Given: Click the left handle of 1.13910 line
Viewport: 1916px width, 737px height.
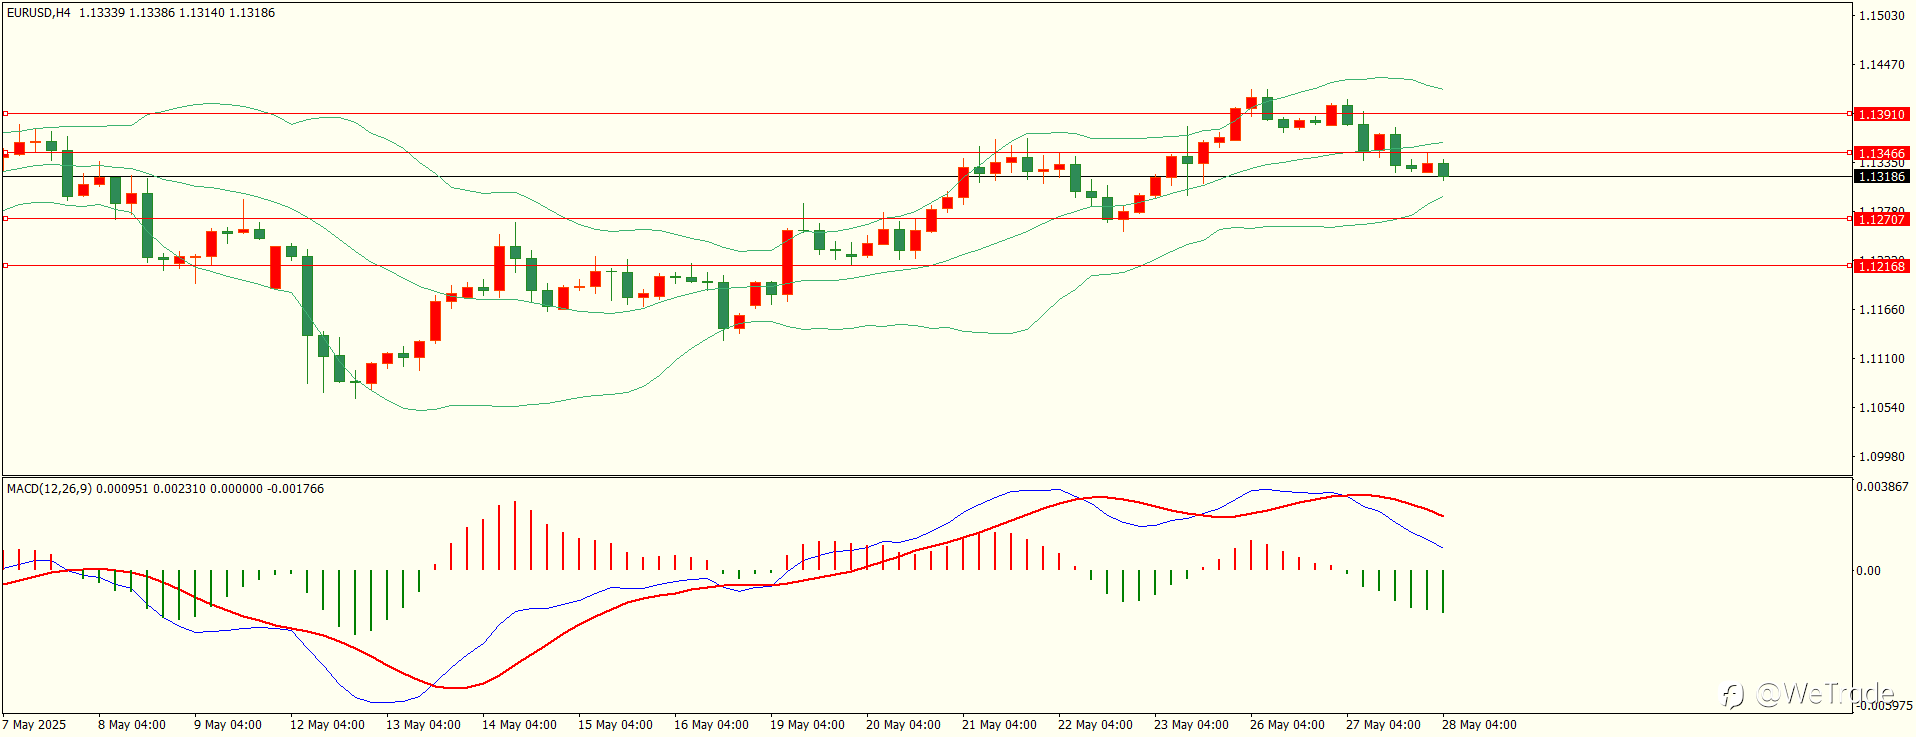Looking at the screenshot, I should pyautogui.click(x=5, y=113).
